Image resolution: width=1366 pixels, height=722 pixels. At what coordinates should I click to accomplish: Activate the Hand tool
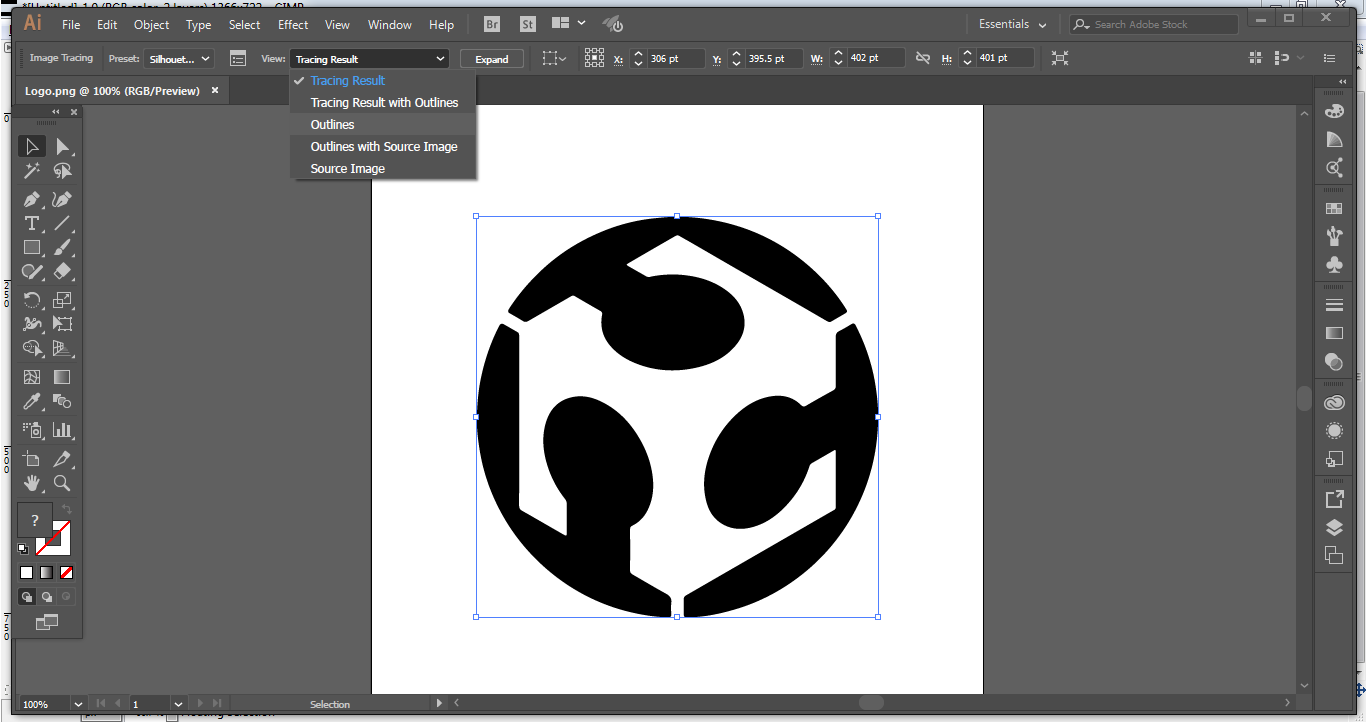(x=32, y=483)
